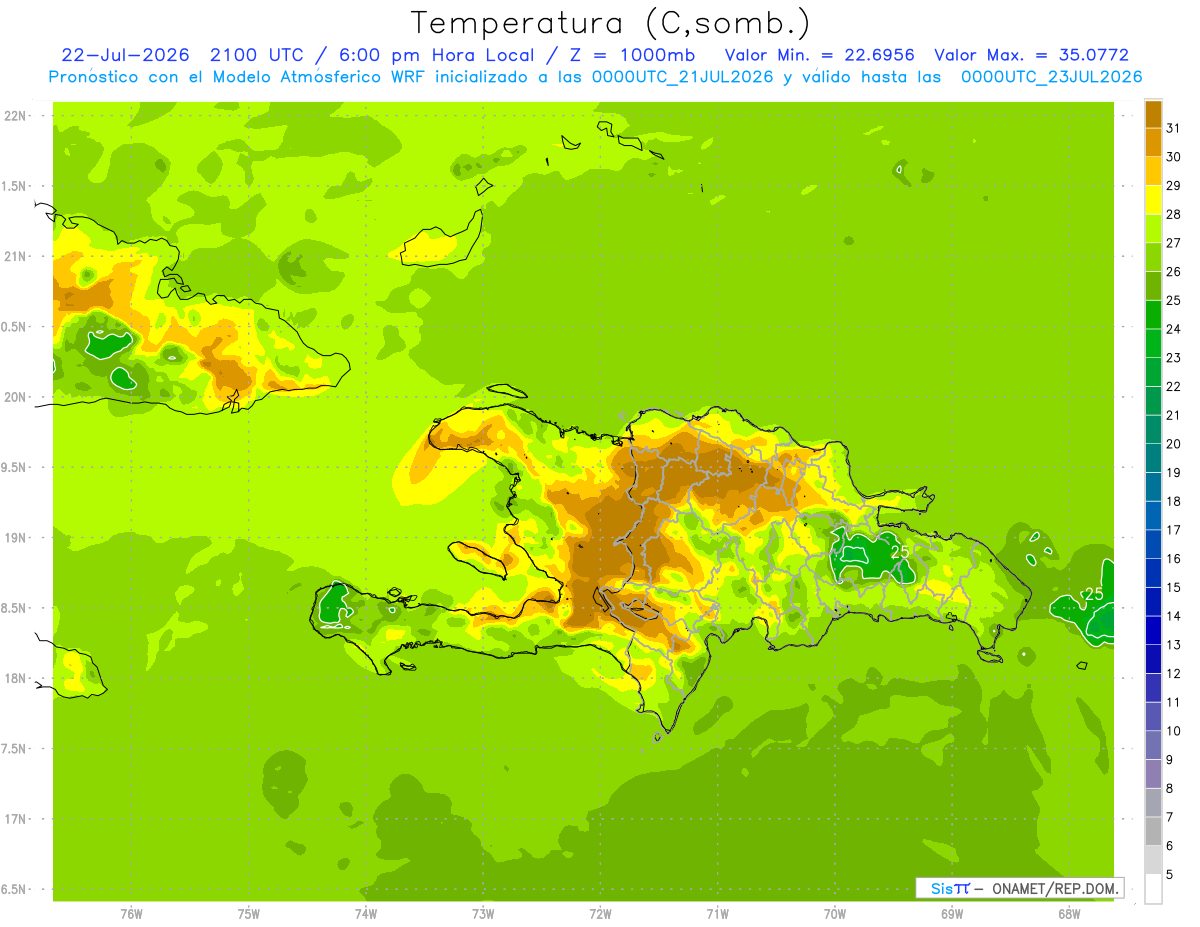Click the "68W" longitude label
This screenshot has width=1200, height=927.
click(1069, 914)
